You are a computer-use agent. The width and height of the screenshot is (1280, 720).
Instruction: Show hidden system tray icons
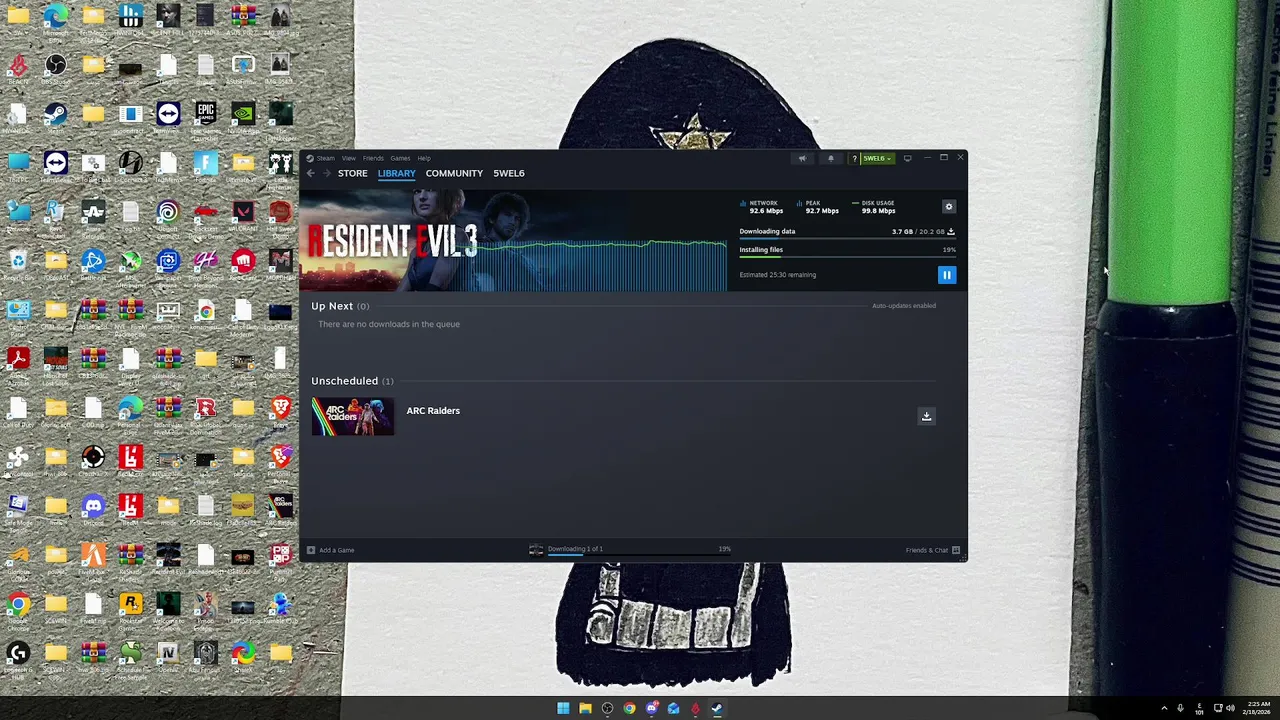pos(1164,709)
